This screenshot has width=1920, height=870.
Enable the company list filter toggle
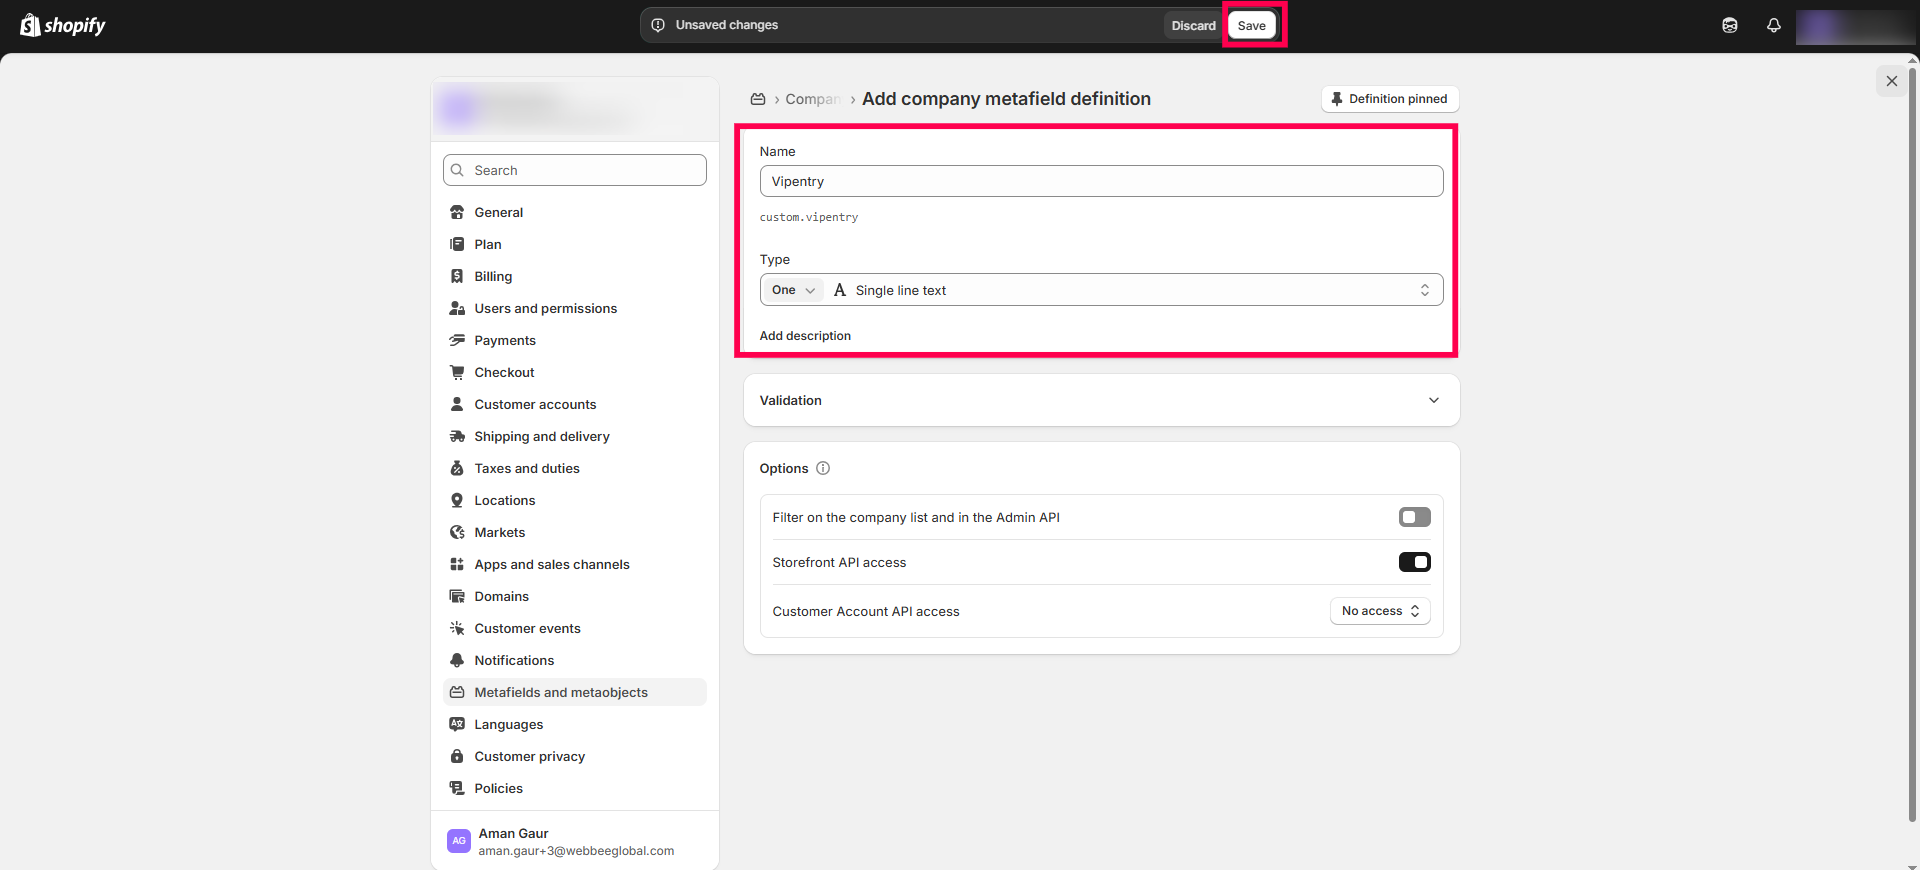click(x=1414, y=517)
